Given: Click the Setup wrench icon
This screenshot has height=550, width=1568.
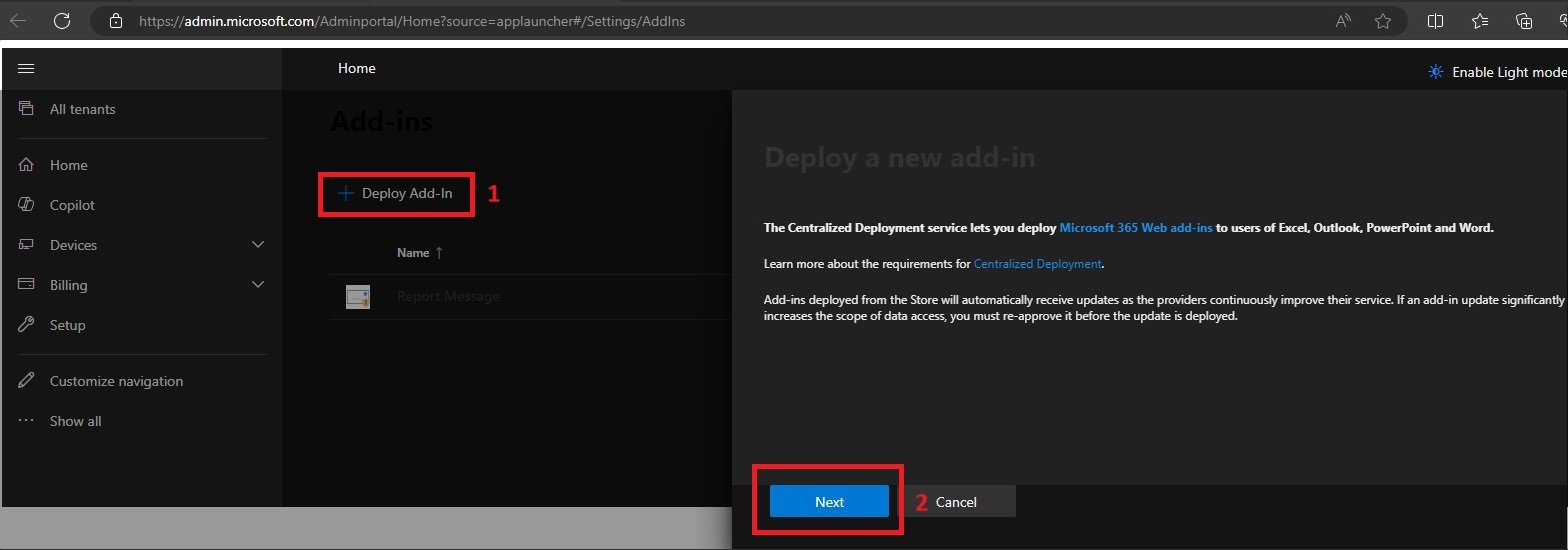Looking at the screenshot, I should (x=27, y=324).
